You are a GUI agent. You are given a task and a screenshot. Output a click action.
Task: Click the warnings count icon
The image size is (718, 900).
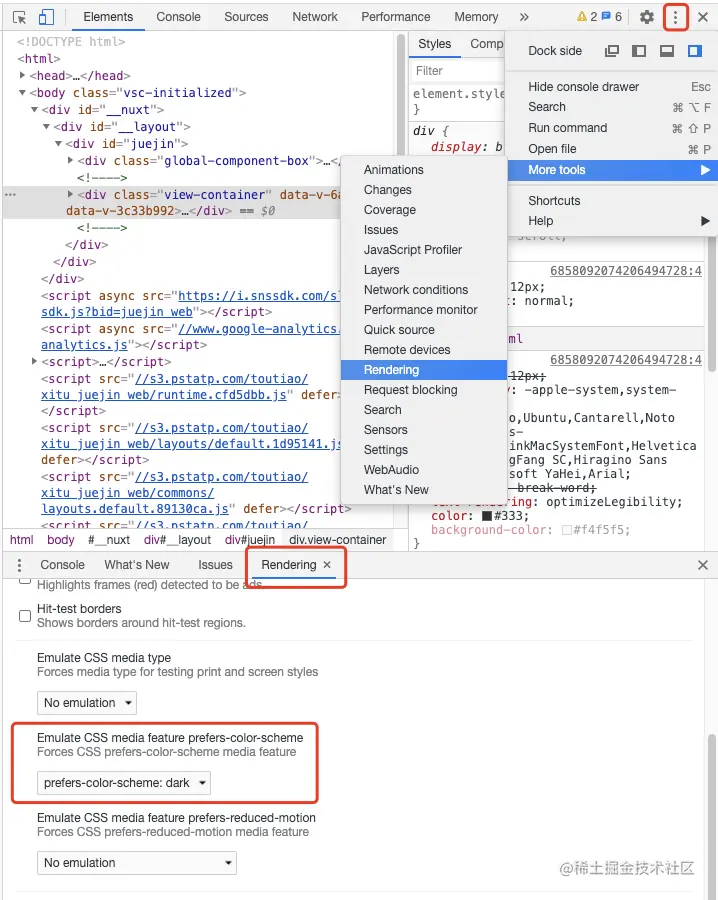click(581, 17)
